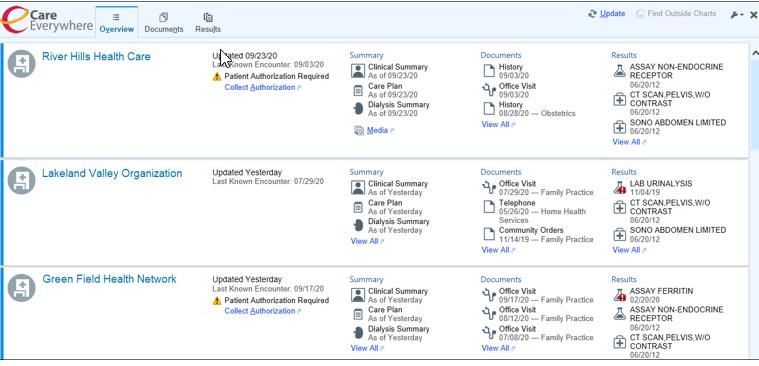Open River Hills Dialysis Summary kidney icon
This screenshot has height=366, width=759.
(x=358, y=109)
